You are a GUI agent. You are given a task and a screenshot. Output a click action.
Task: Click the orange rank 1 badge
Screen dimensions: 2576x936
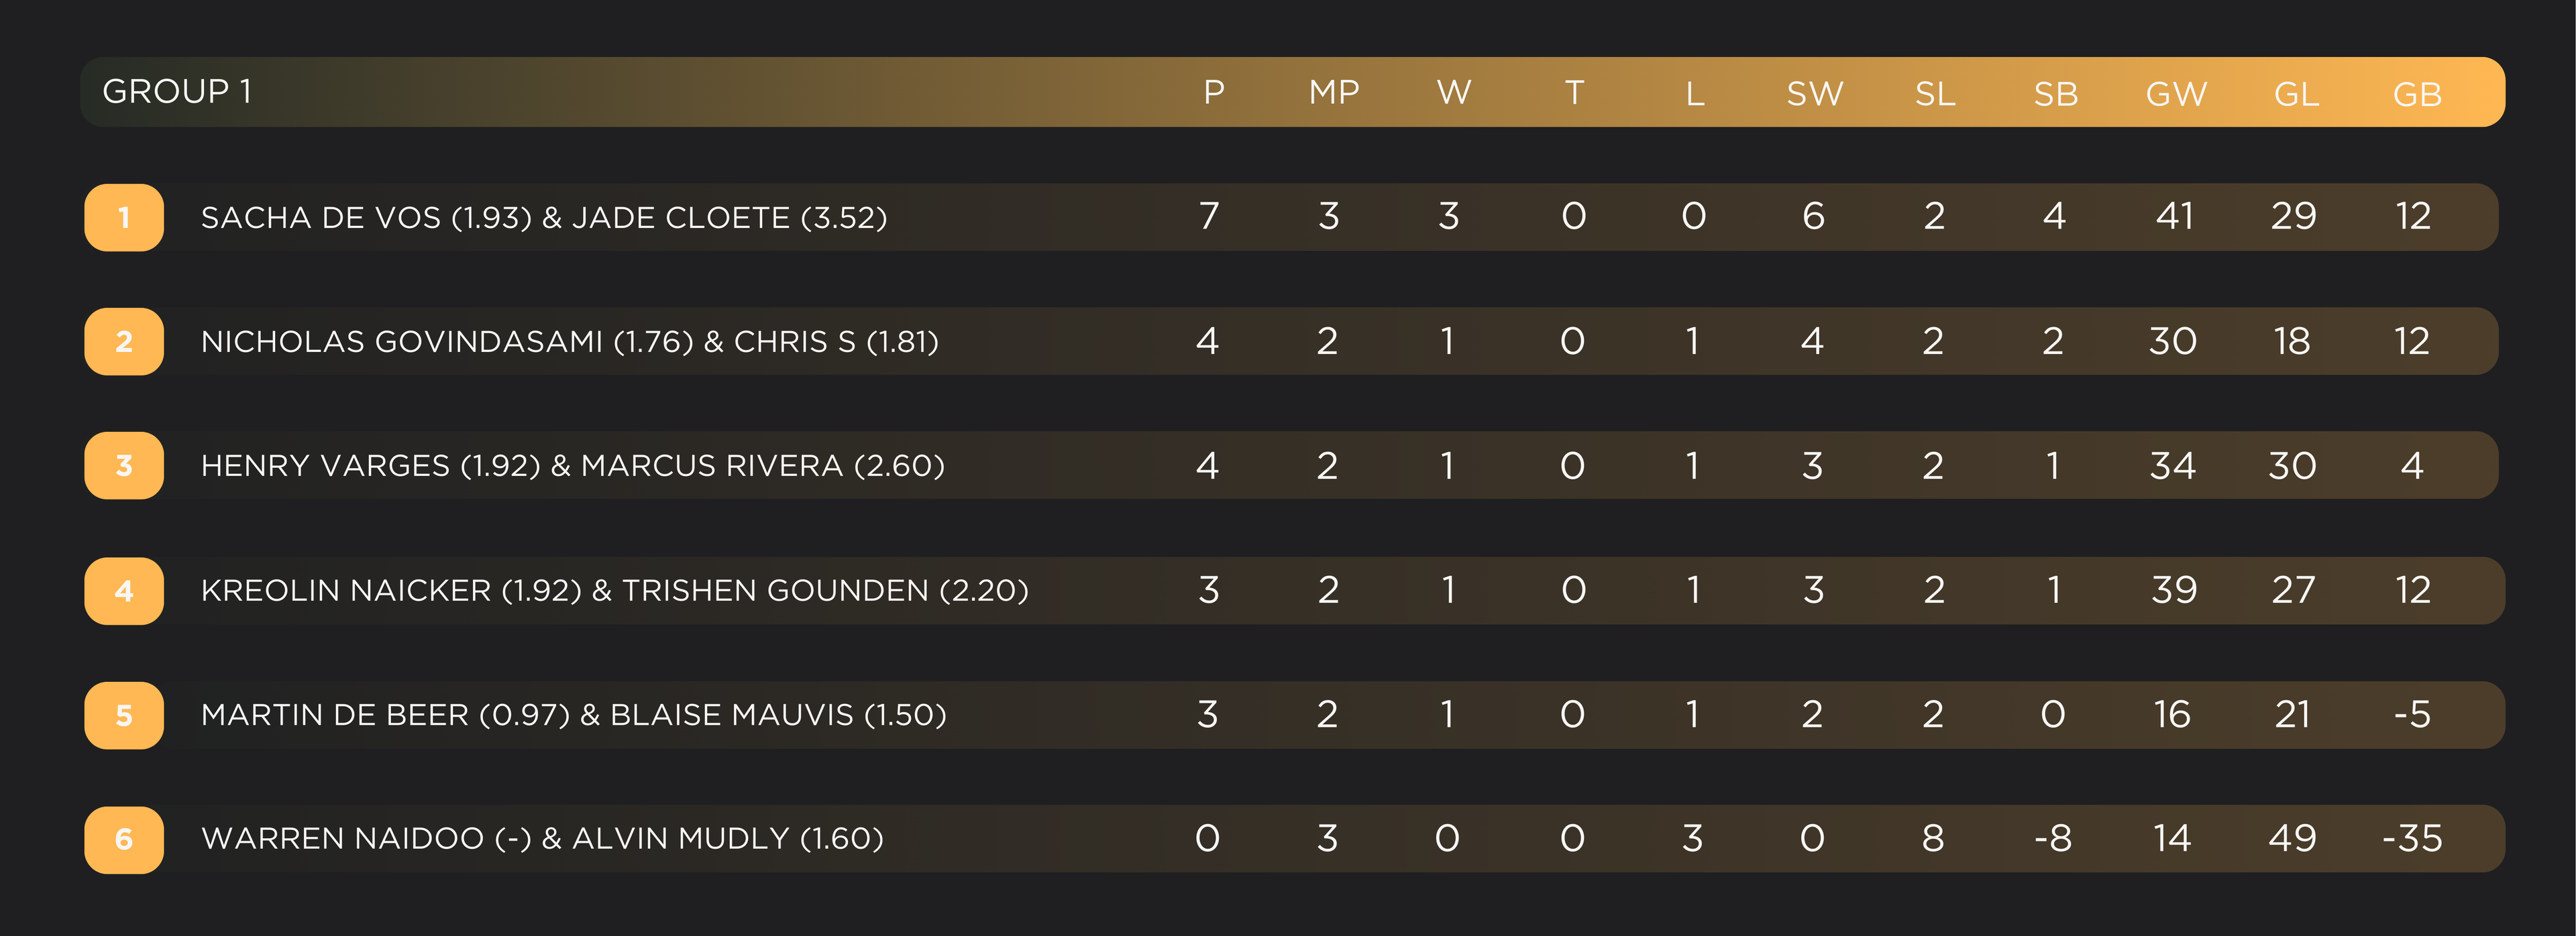(x=124, y=217)
